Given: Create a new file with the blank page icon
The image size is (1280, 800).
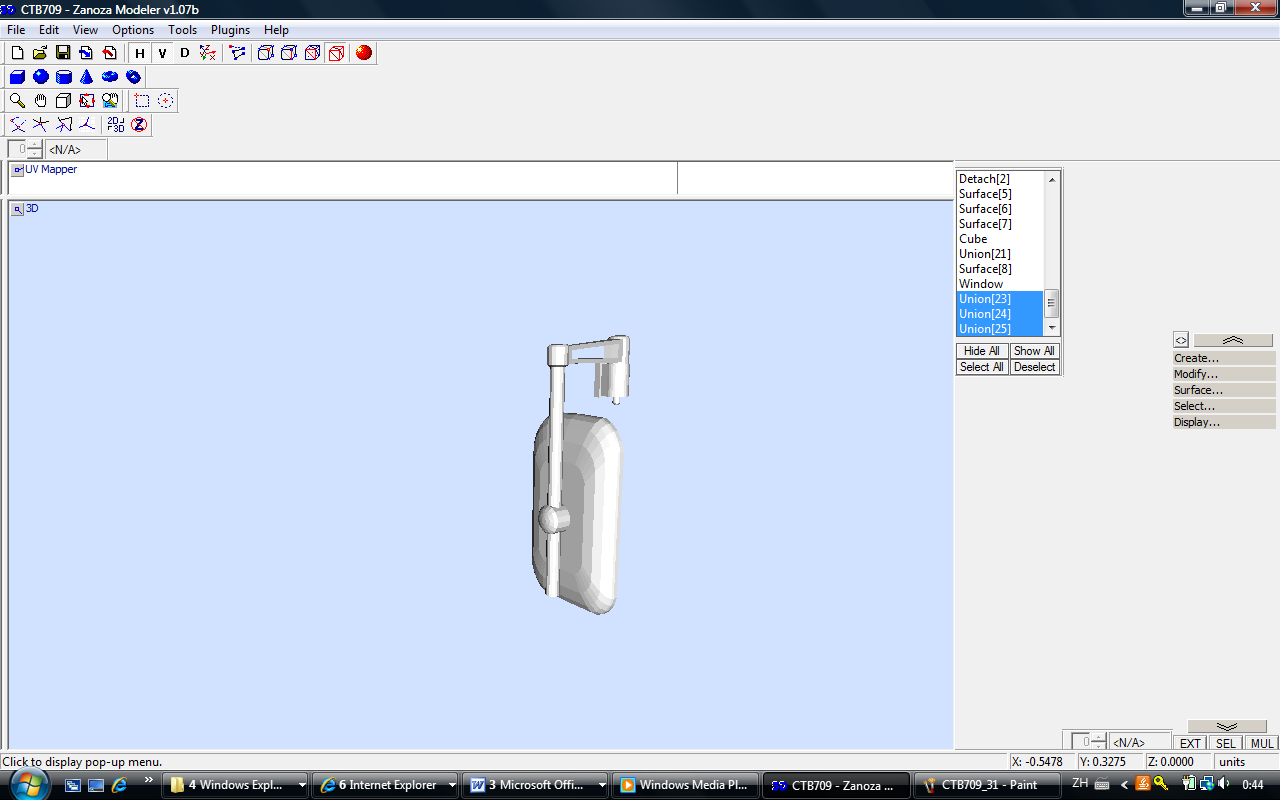Looking at the screenshot, I should [17, 53].
